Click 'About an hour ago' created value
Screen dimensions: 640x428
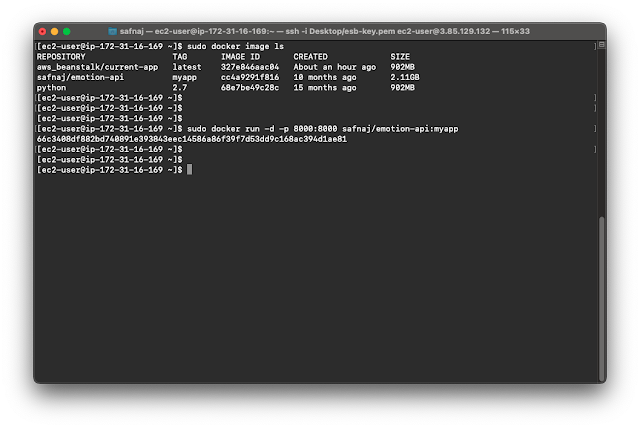point(335,67)
